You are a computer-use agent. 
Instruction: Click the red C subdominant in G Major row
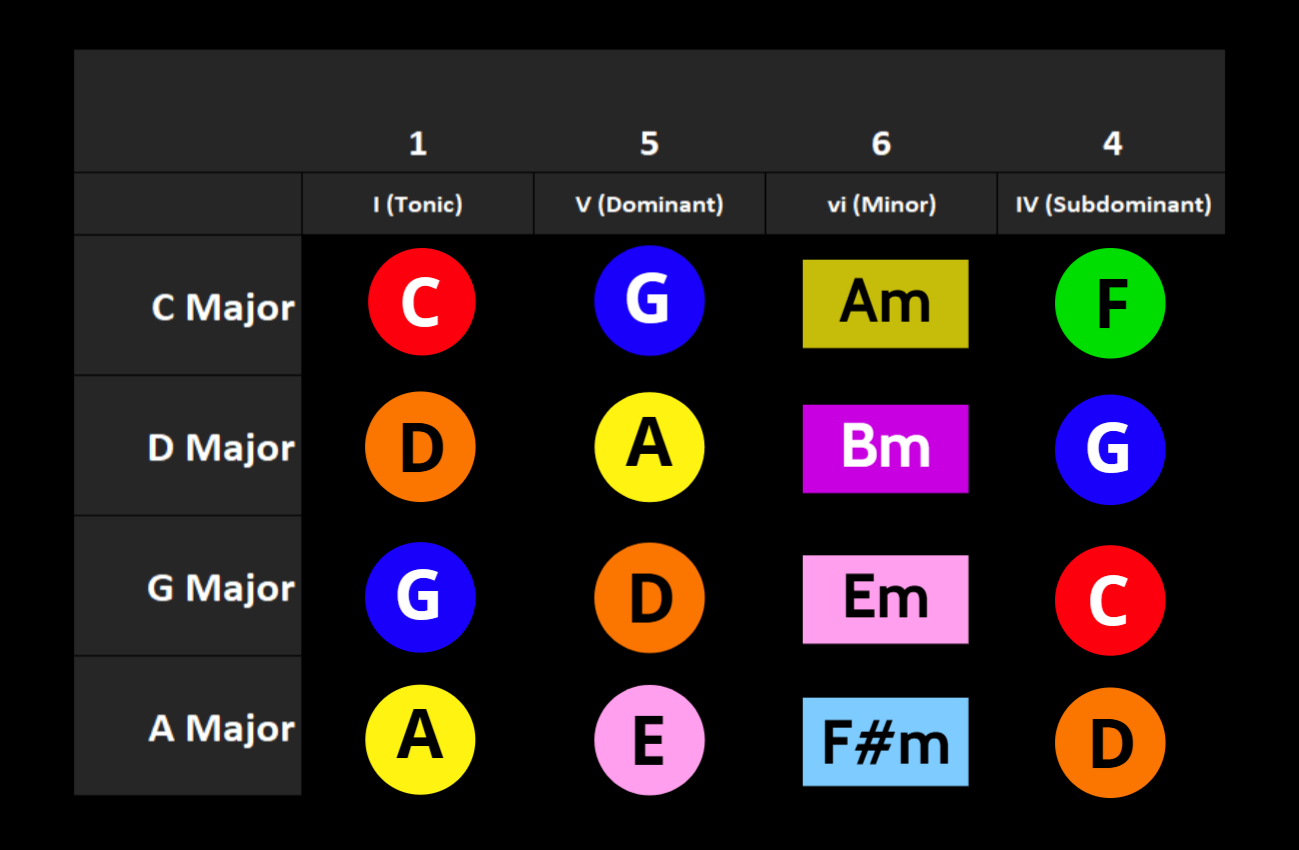point(1110,600)
